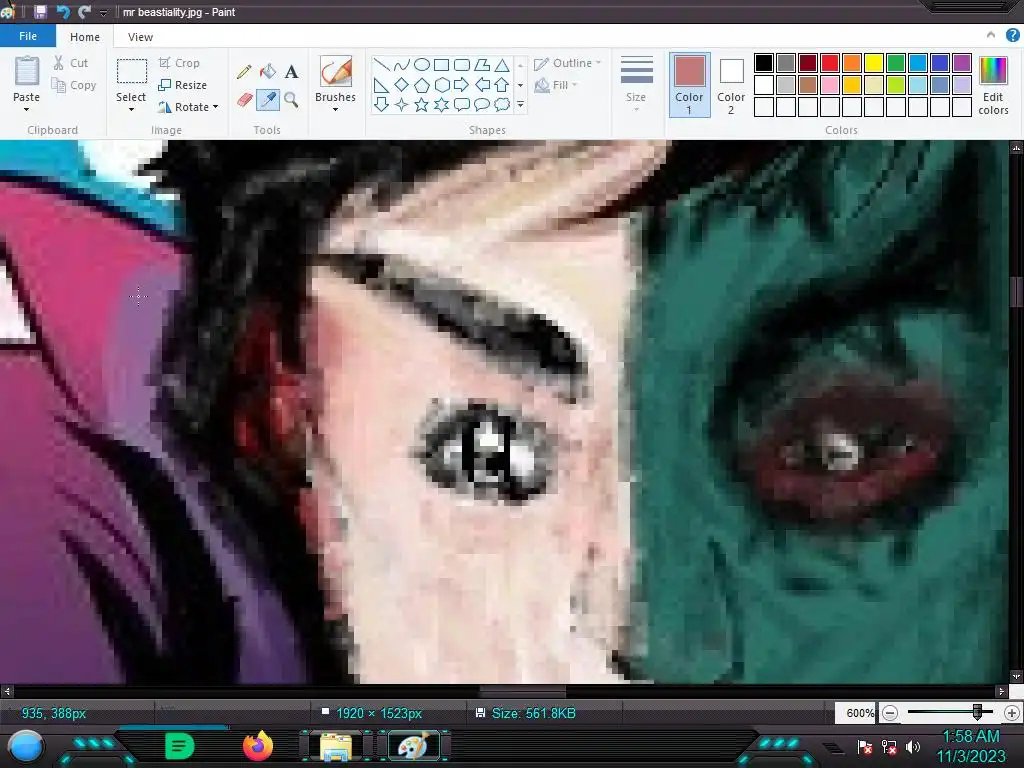The image size is (1024, 768).
Task: Choose the Curve shape
Action: tap(402, 64)
